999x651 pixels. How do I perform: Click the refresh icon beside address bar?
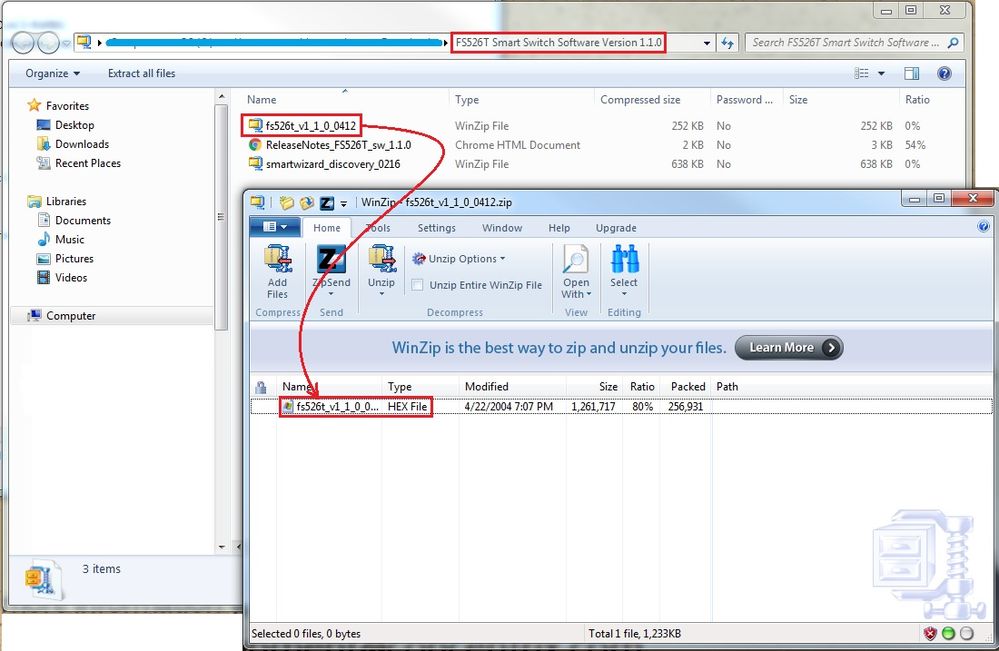coord(728,43)
